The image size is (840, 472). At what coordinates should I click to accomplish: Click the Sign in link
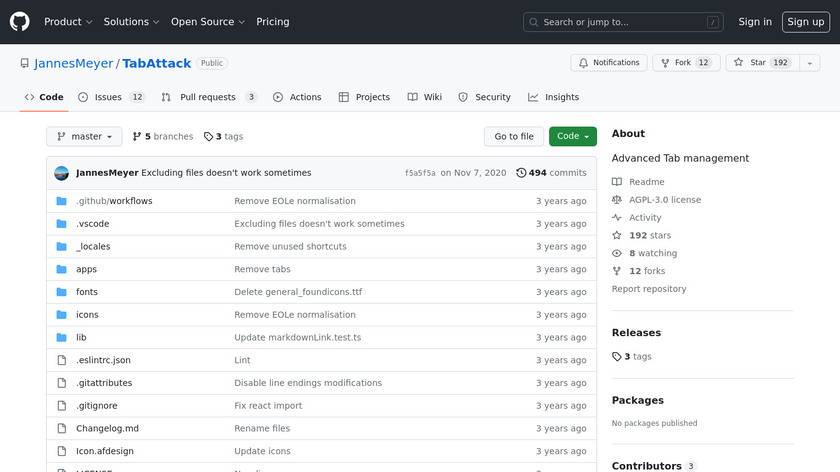point(755,22)
